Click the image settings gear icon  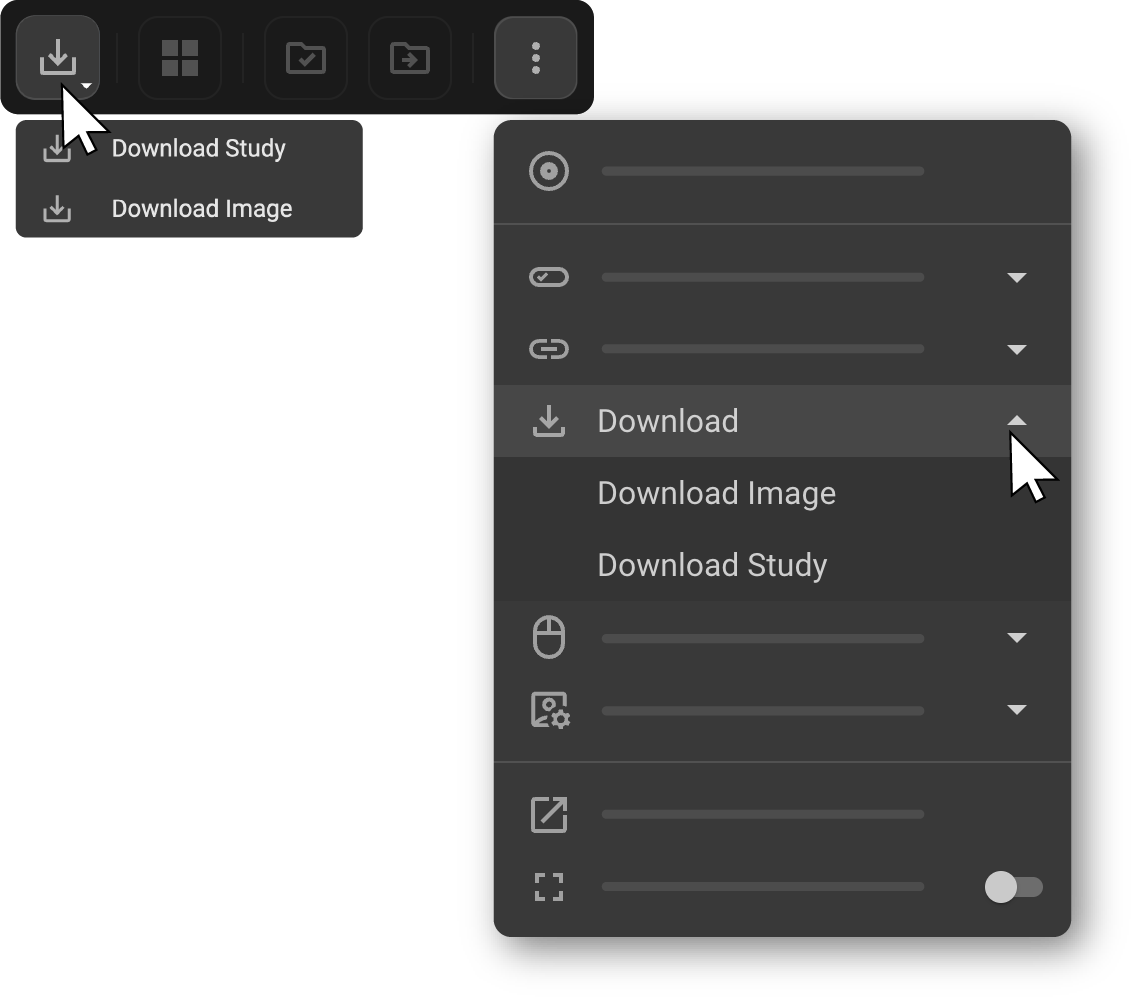click(548, 710)
